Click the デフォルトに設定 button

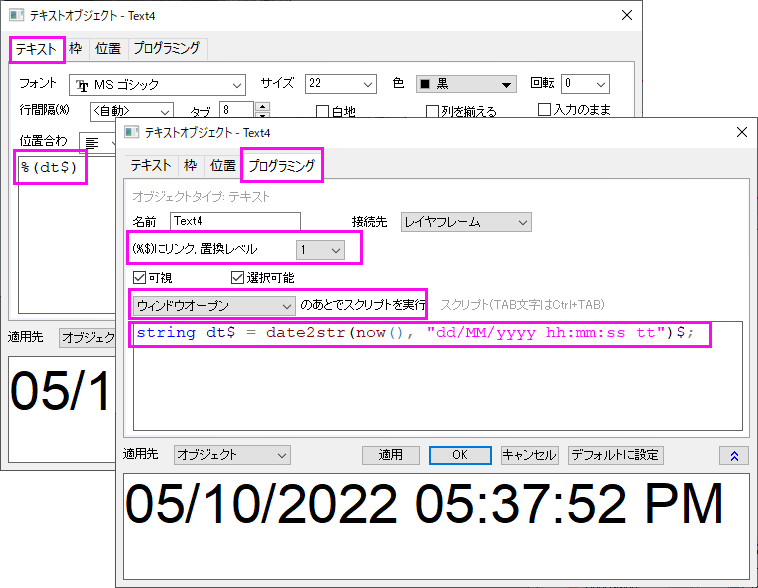[615, 455]
